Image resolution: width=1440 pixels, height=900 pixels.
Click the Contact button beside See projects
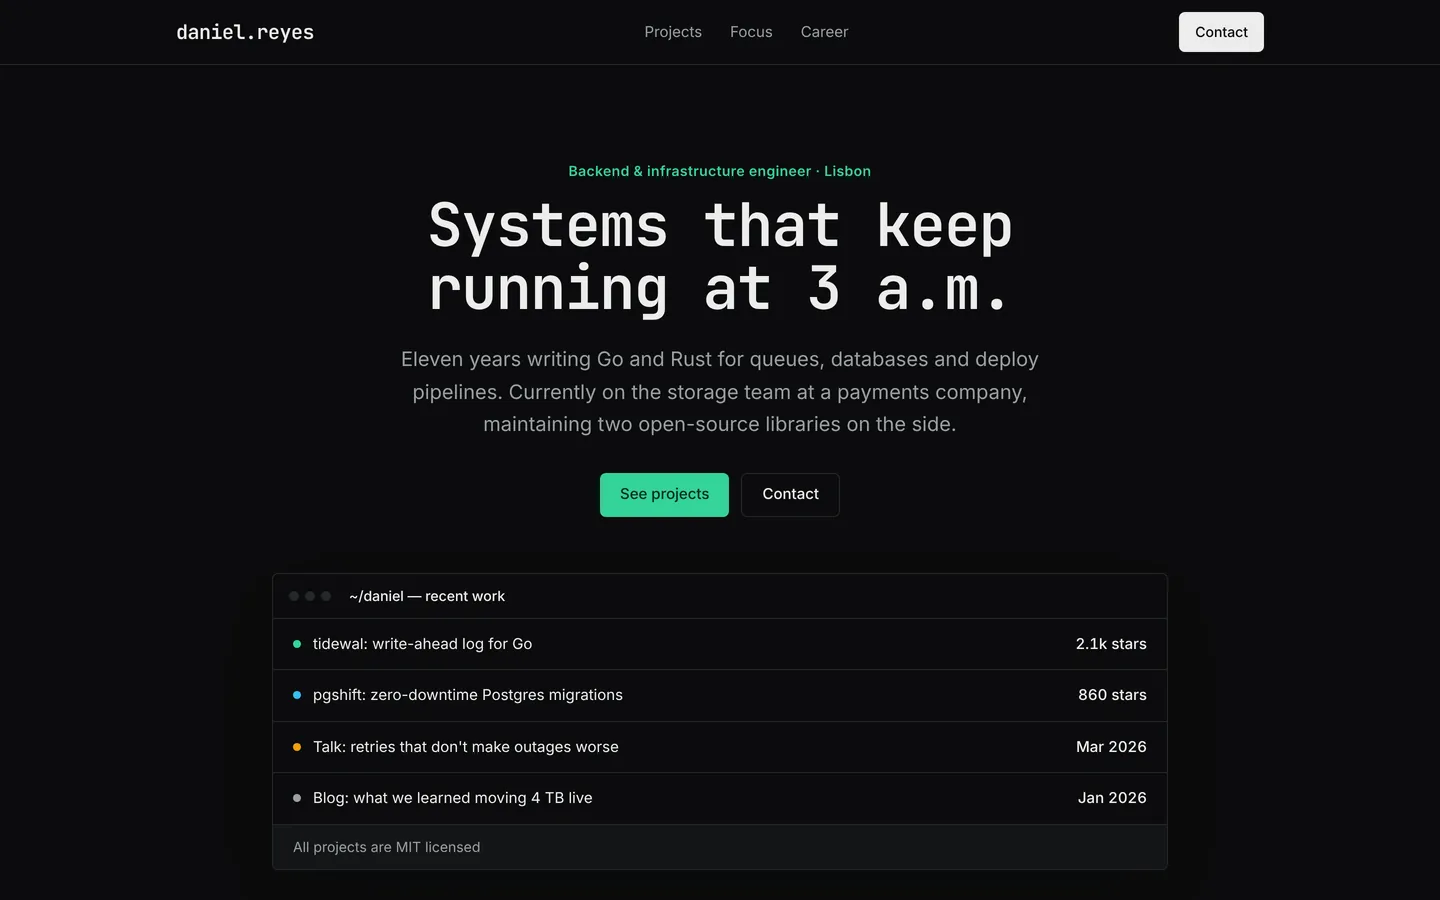pos(790,495)
